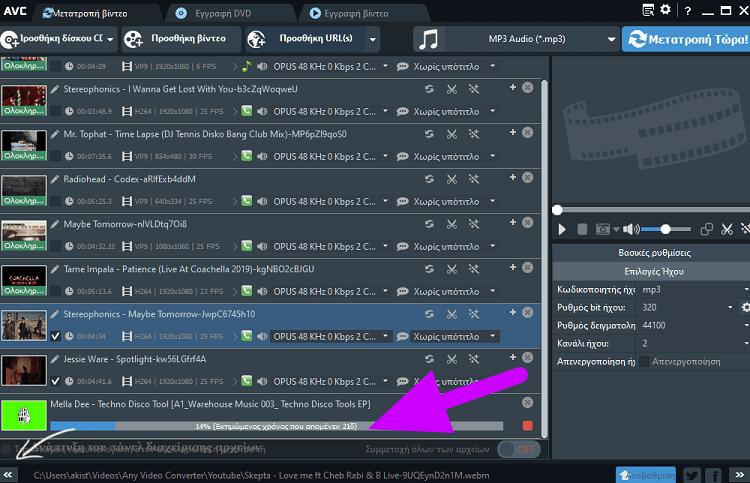Check the Radiohead Codex checkbox
Image resolution: width=750 pixels, height=483 pixels.
tap(55, 201)
